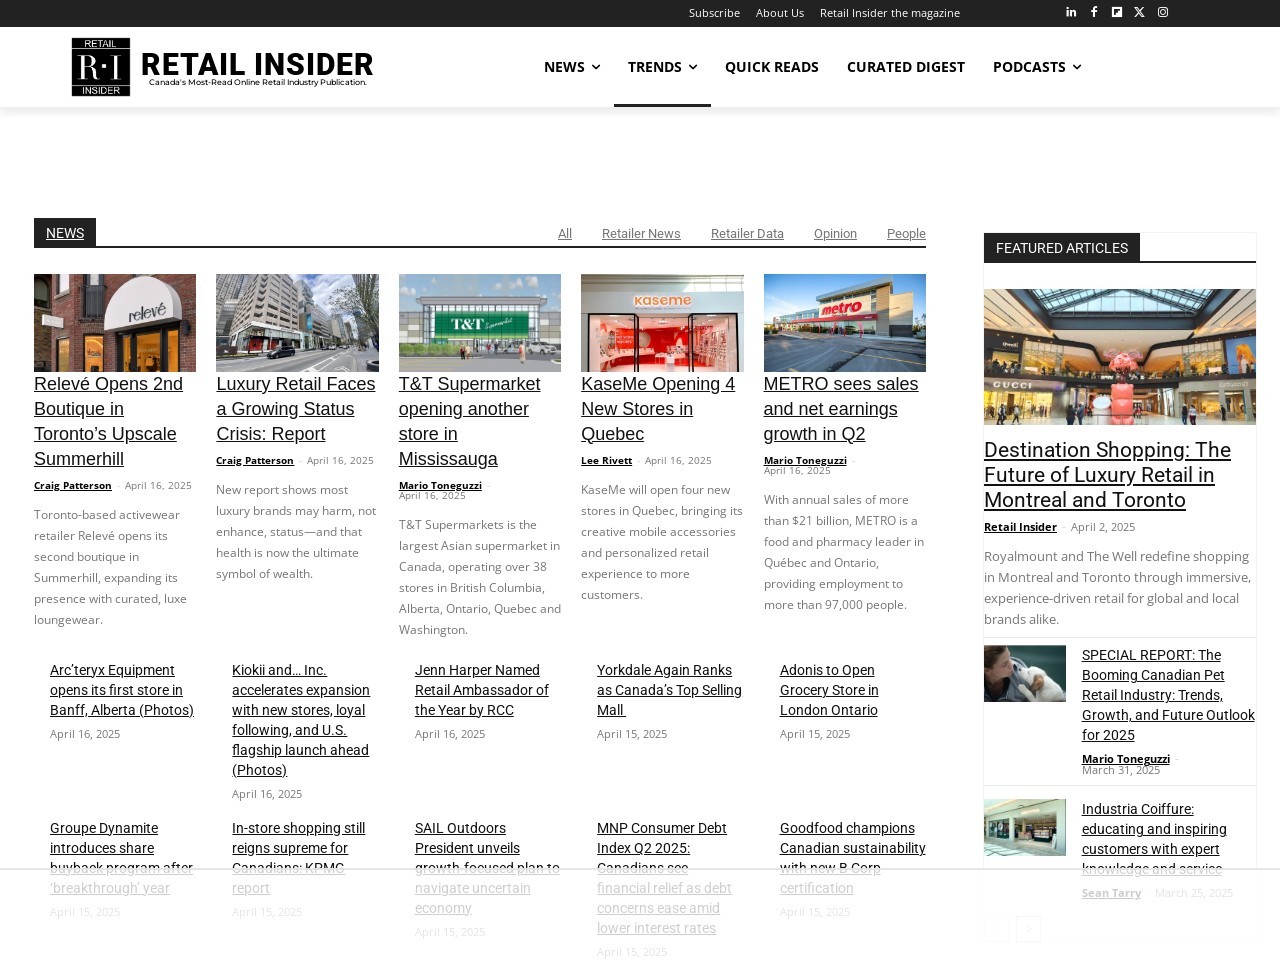Expand the Trends menu chevron
The height and width of the screenshot is (960, 1280).
click(x=693, y=67)
